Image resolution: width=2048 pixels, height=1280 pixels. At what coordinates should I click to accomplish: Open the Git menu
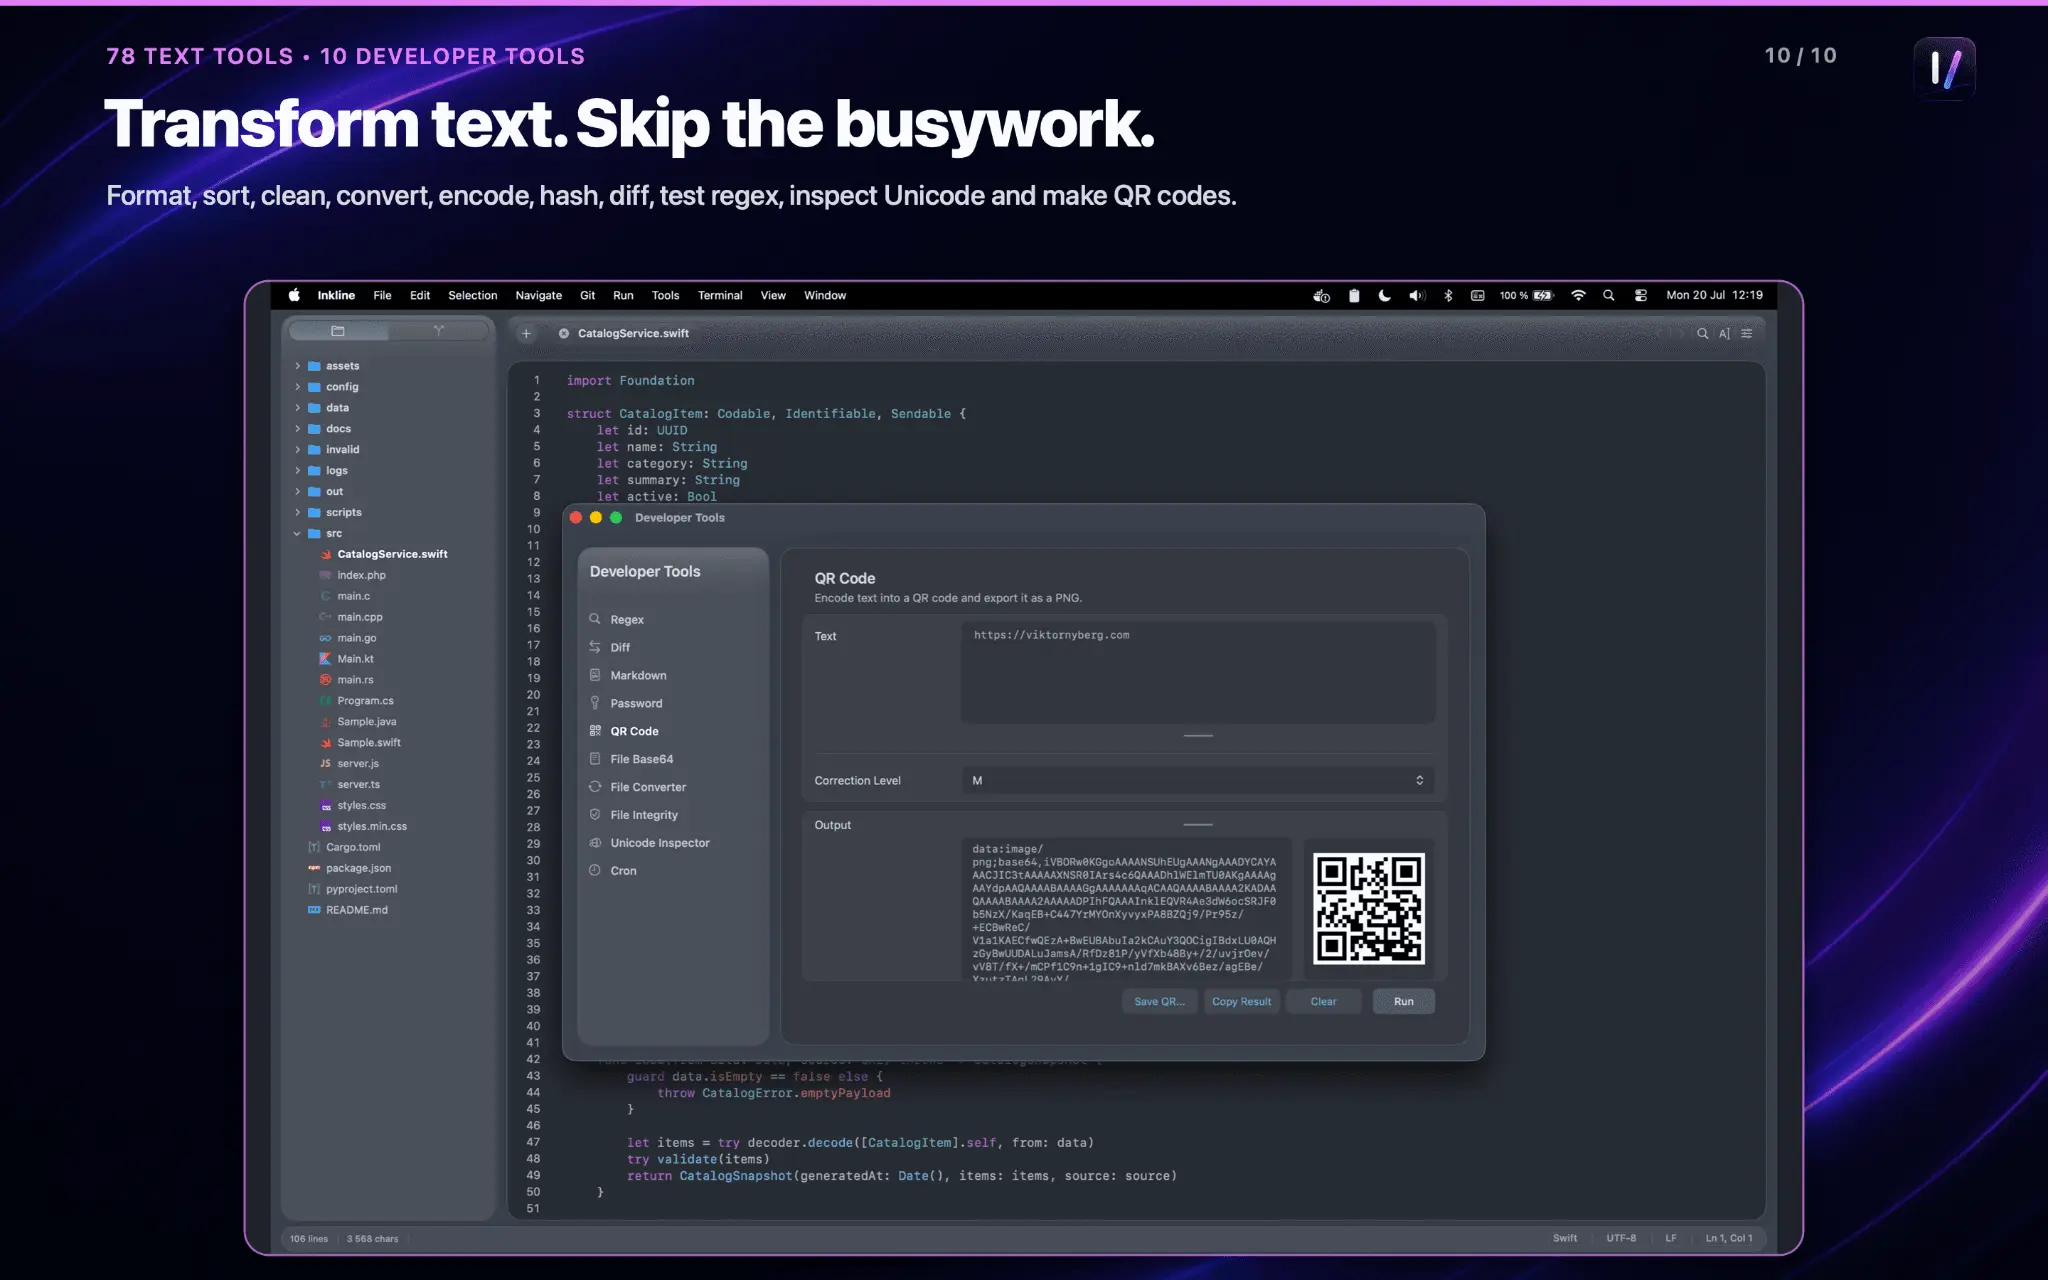click(587, 296)
